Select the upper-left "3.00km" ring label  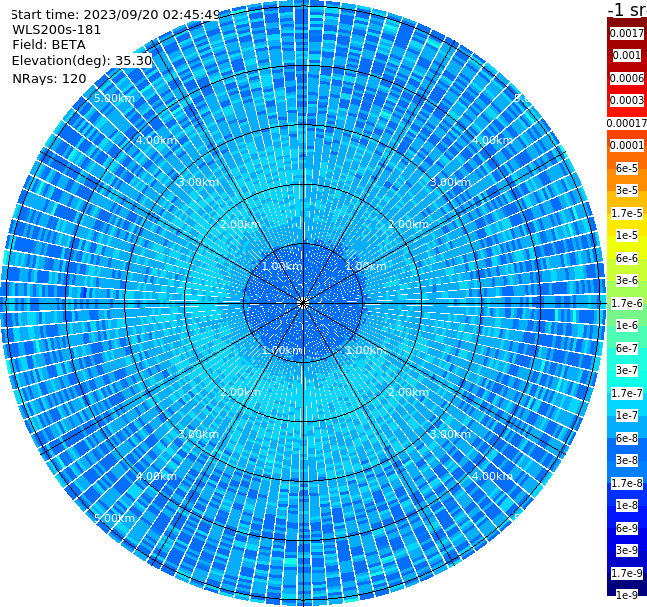[198, 182]
